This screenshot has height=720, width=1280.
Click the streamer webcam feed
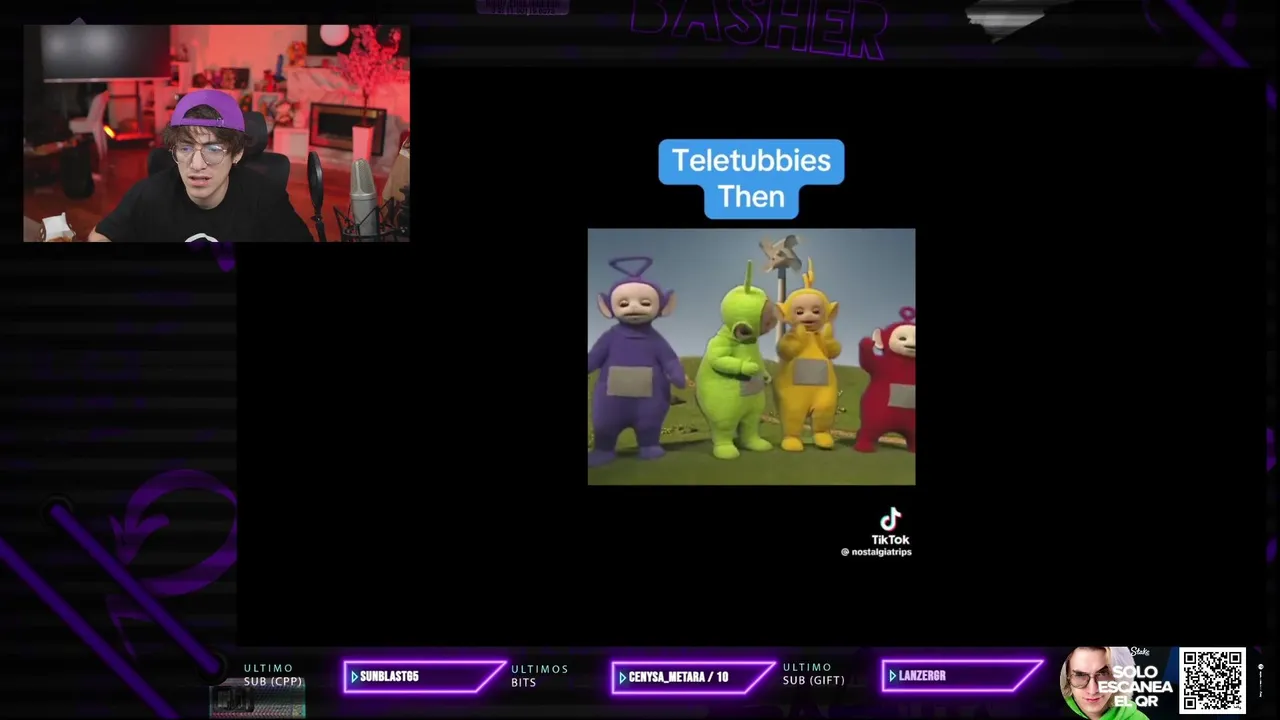216,133
